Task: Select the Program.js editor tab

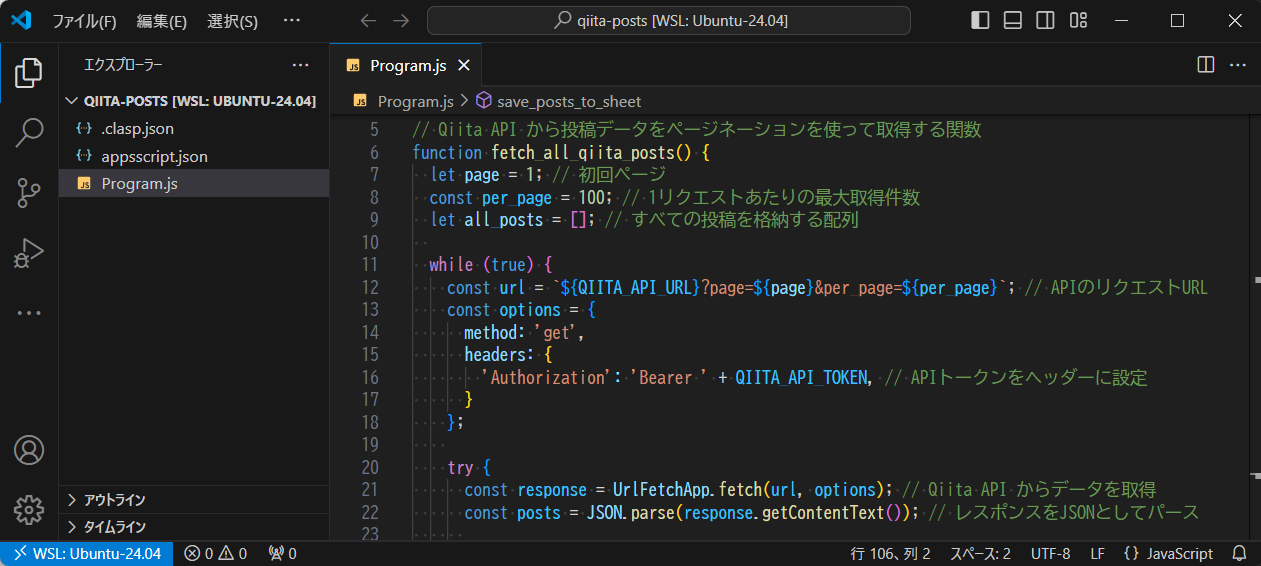Action: 407,66
